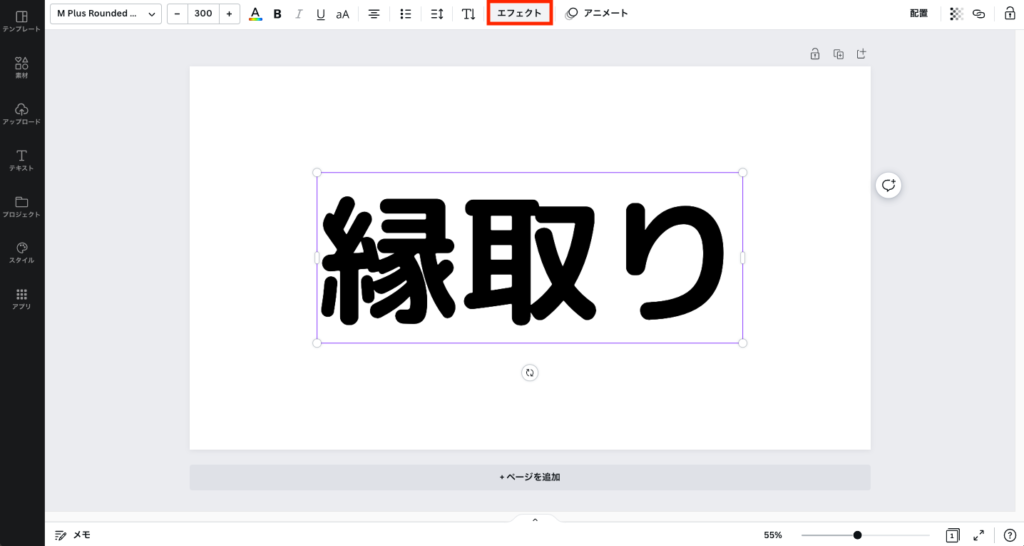
Task: Open the スタイル palette panel
Action: click(21, 252)
